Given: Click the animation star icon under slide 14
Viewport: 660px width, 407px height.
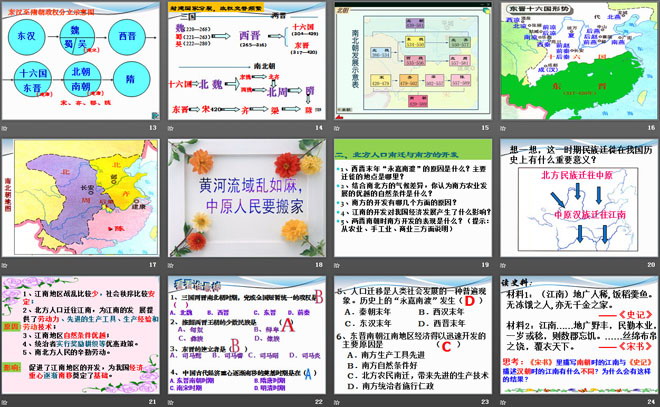Looking at the screenshot, I should click(x=171, y=129).
